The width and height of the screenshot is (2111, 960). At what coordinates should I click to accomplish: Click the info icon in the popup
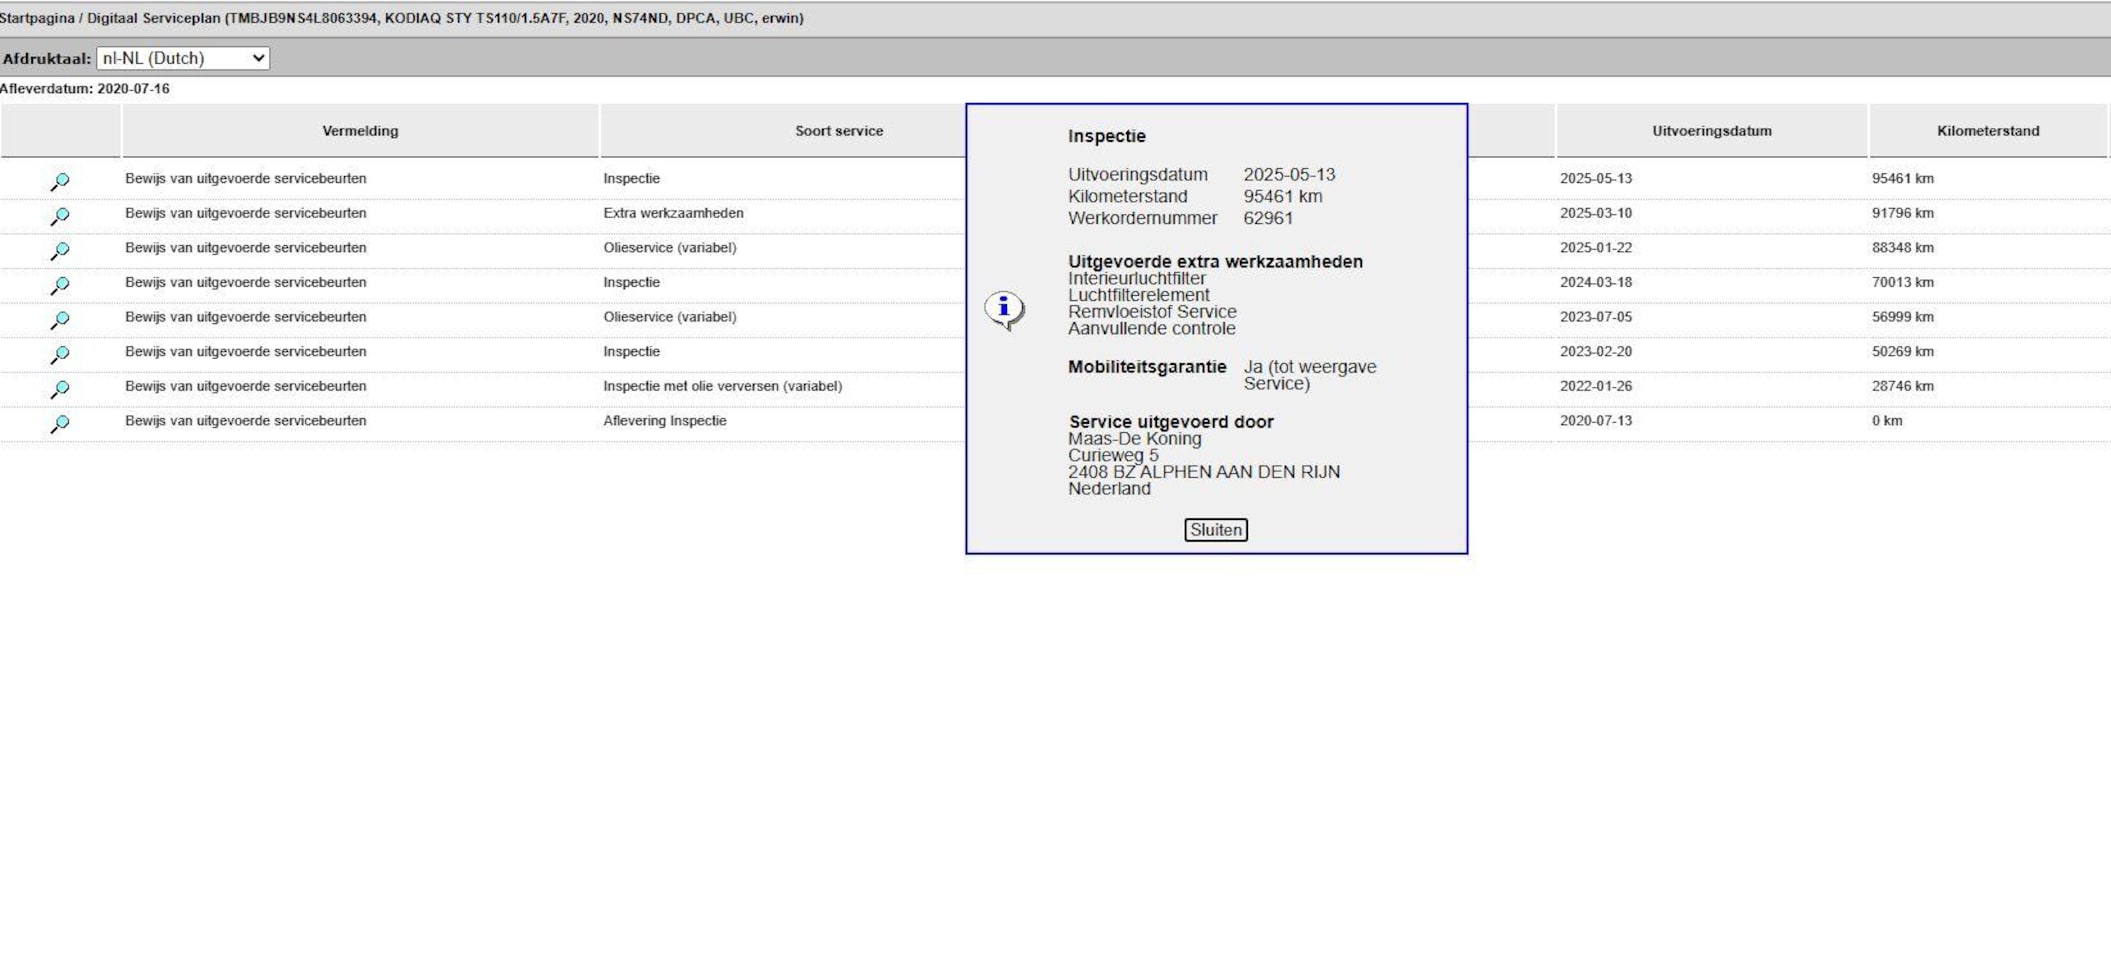tap(1004, 309)
